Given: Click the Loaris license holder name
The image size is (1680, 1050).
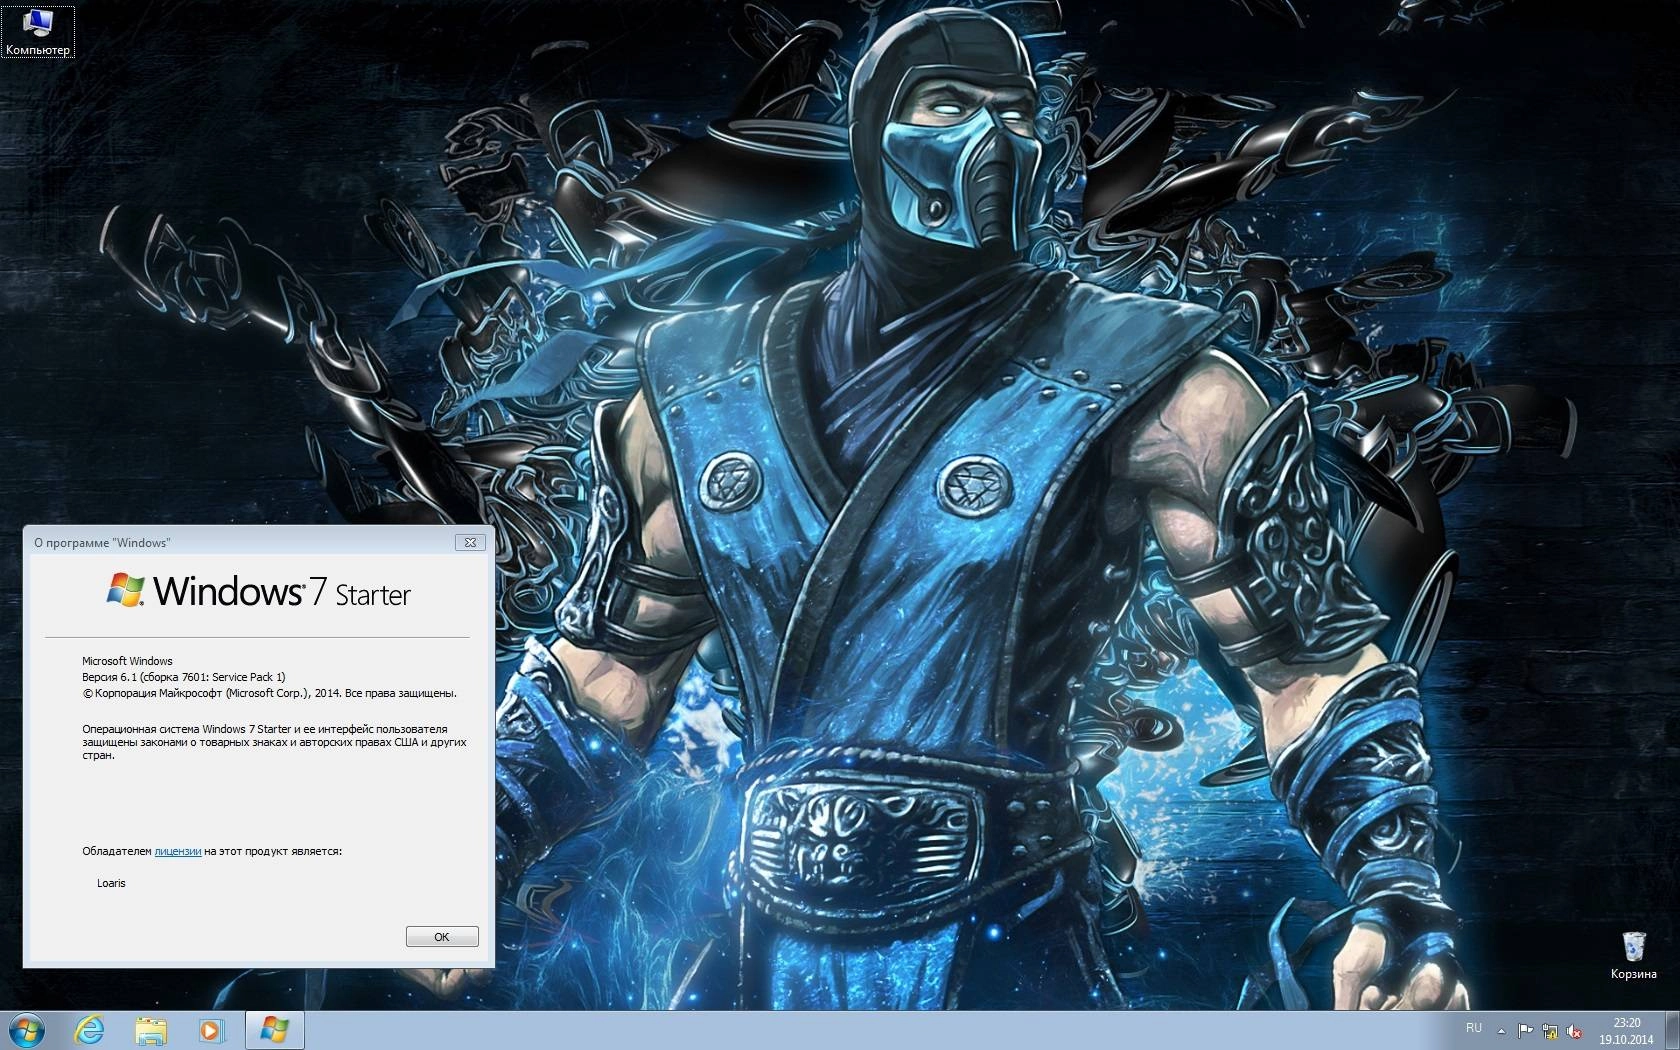Looking at the screenshot, I should click(x=111, y=883).
